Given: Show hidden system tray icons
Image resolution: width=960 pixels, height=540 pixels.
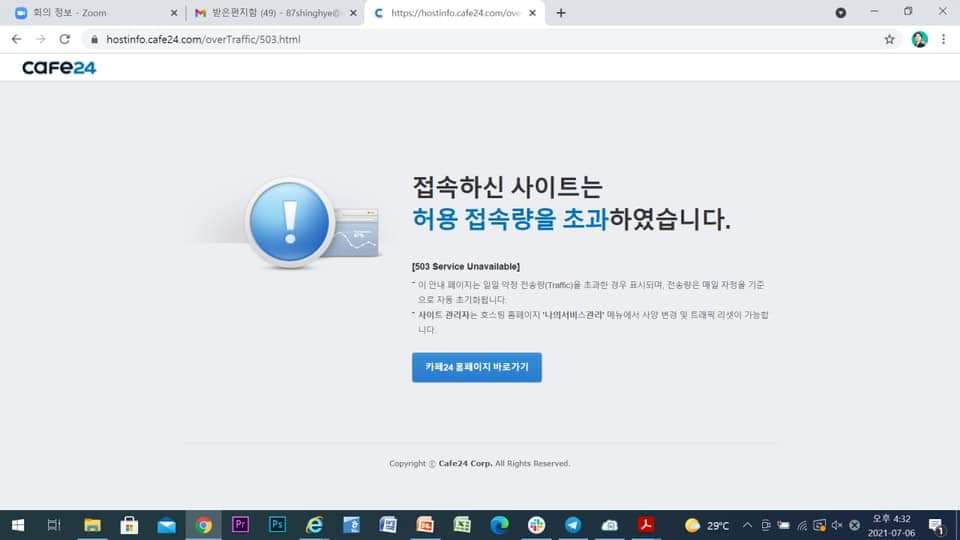Looking at the screenshot, I should [x=747, y=525].
